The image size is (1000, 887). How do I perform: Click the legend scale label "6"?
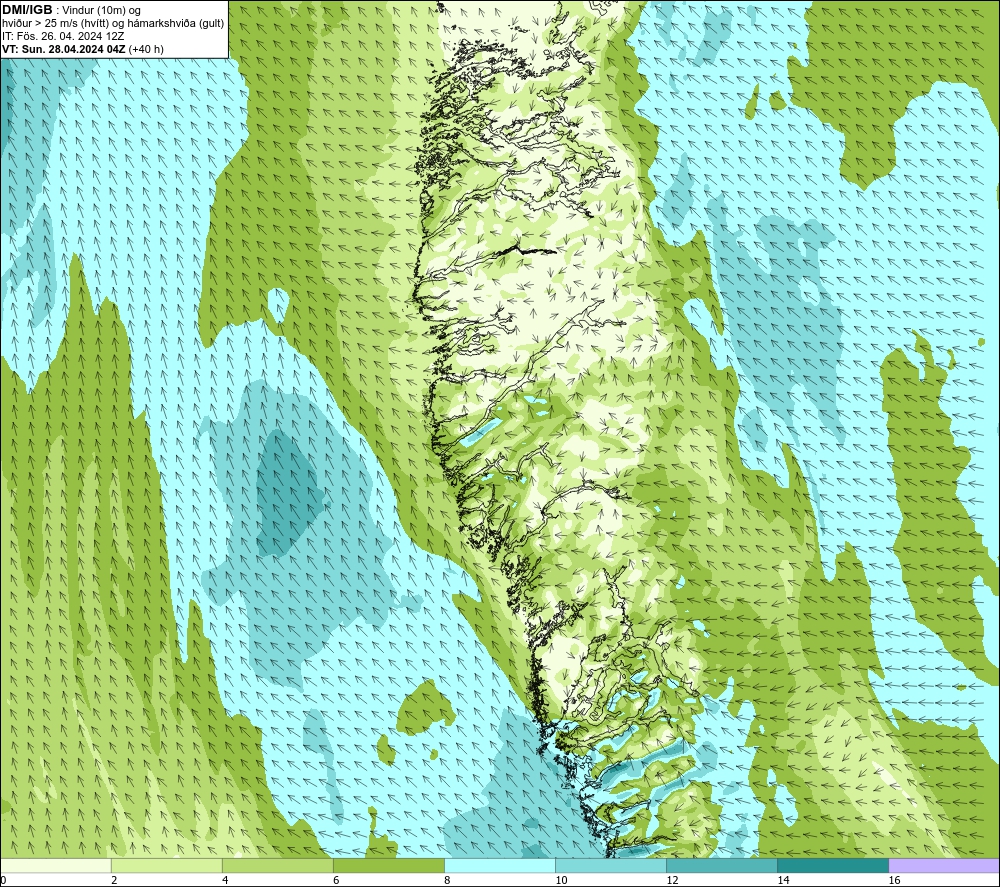click(336, 880)
